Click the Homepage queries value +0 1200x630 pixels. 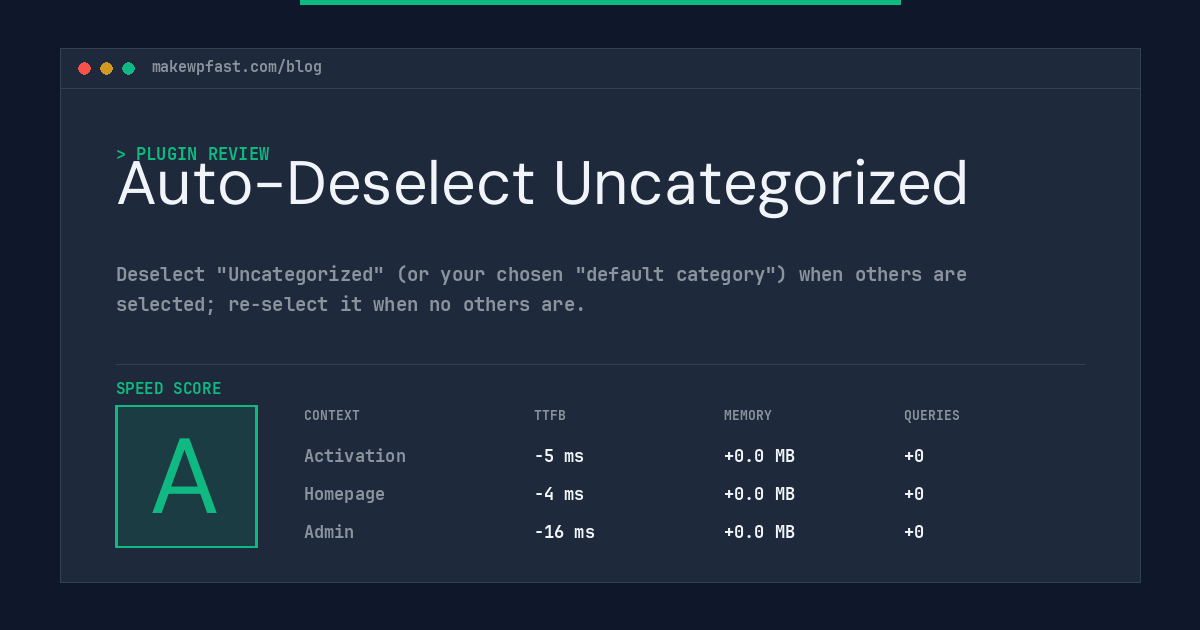click(x=914, y=494)
